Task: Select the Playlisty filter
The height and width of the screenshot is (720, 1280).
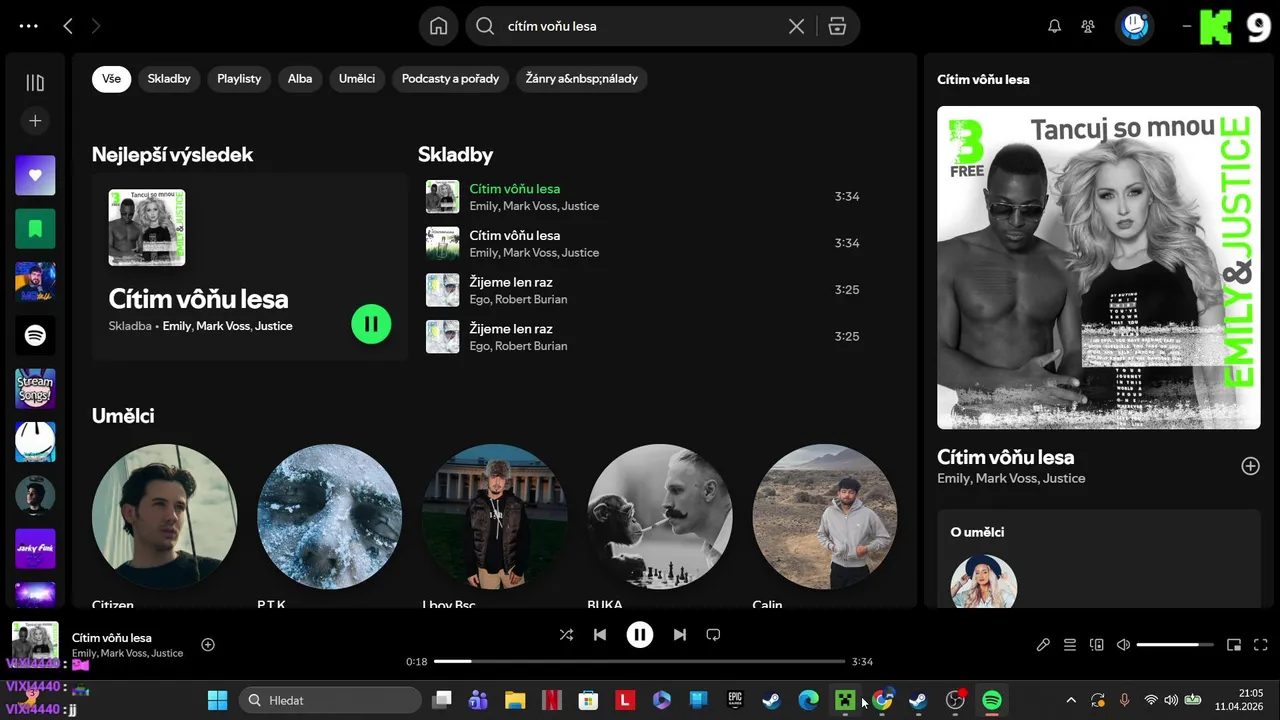Action: 239,79
